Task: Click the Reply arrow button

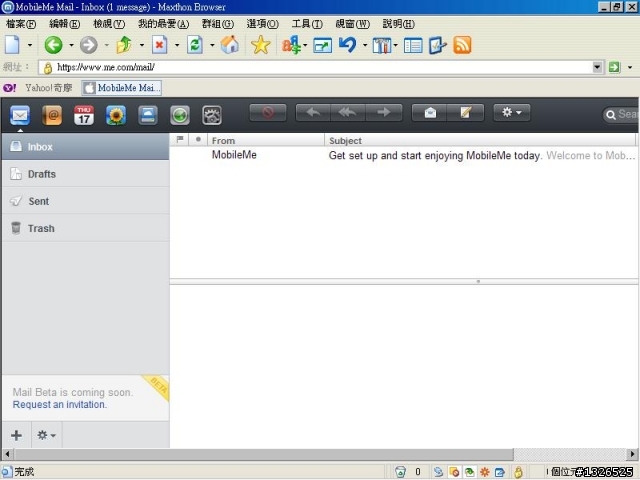Action: pyautogui.click(x=313, y=112)
